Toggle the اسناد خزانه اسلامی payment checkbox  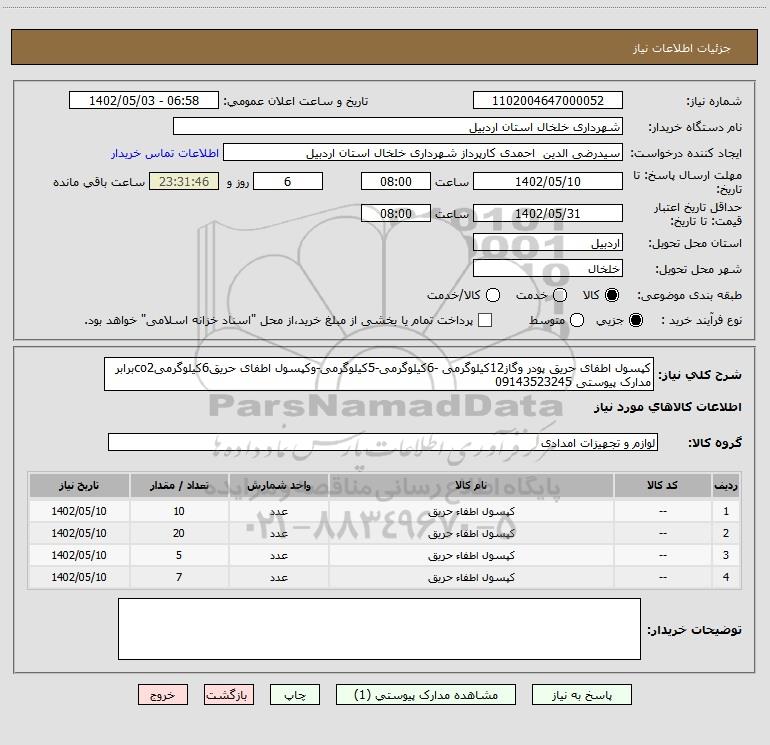[x=485, y=320]
